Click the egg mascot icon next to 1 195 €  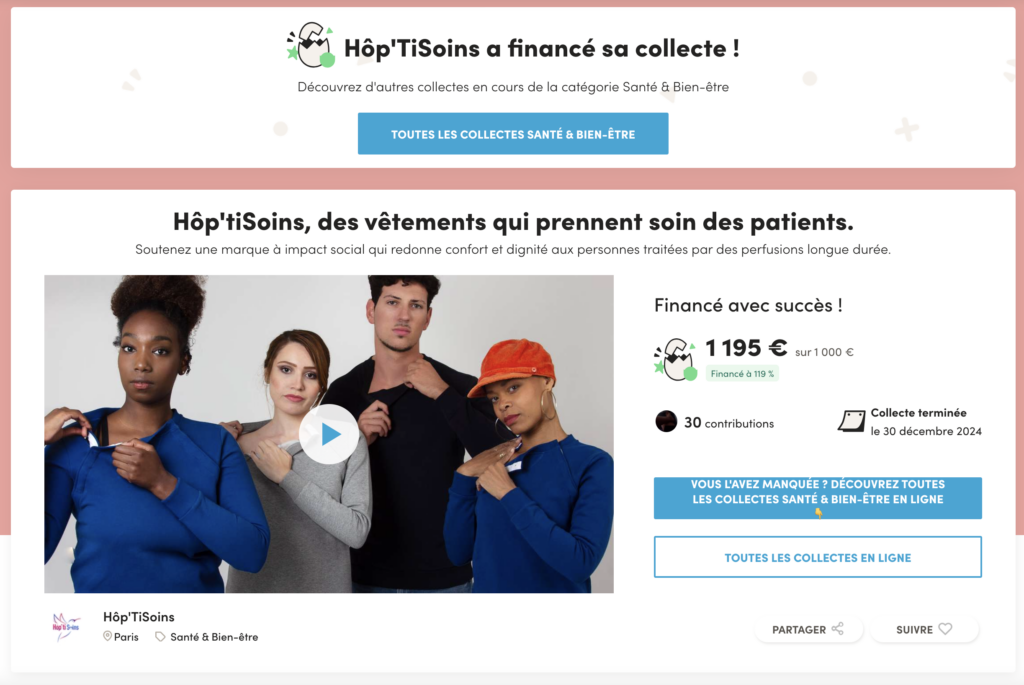point(676,359)
